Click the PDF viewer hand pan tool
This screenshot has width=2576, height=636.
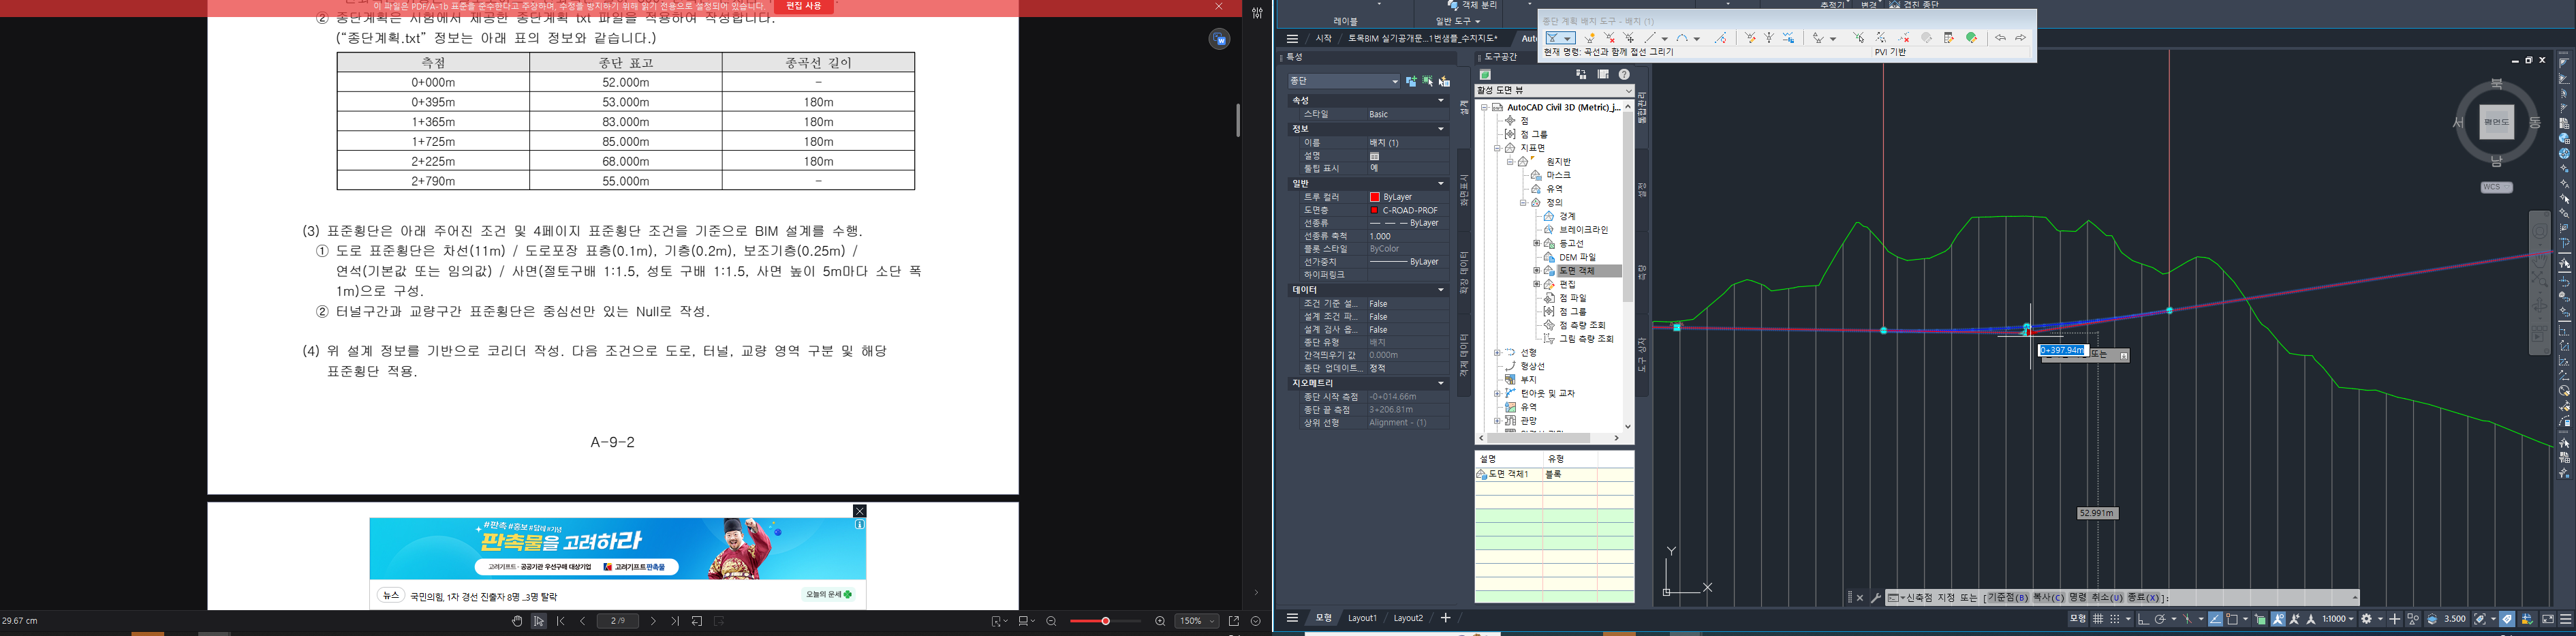(x=517, y=621)
